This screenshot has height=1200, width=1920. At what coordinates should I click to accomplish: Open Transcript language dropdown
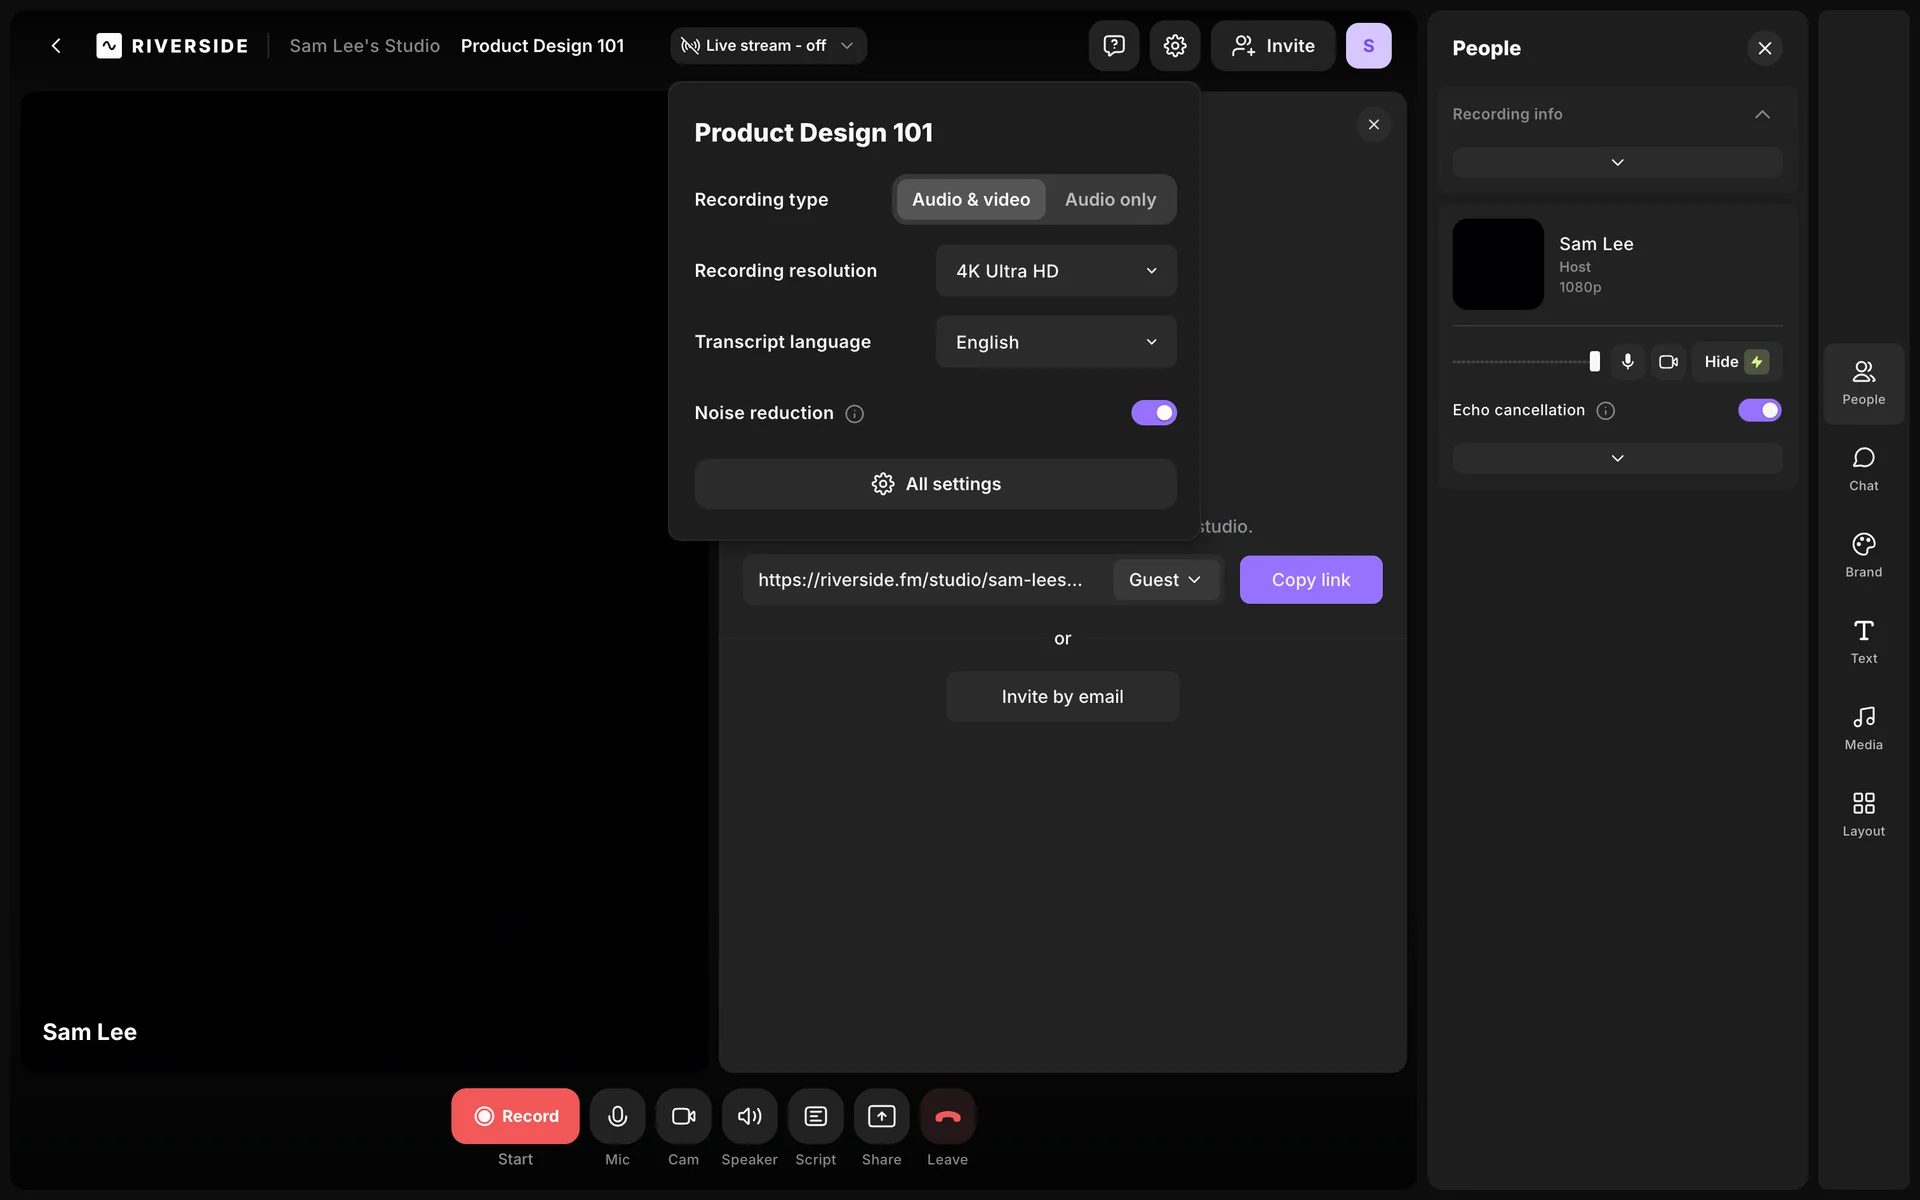[1055, 342]
